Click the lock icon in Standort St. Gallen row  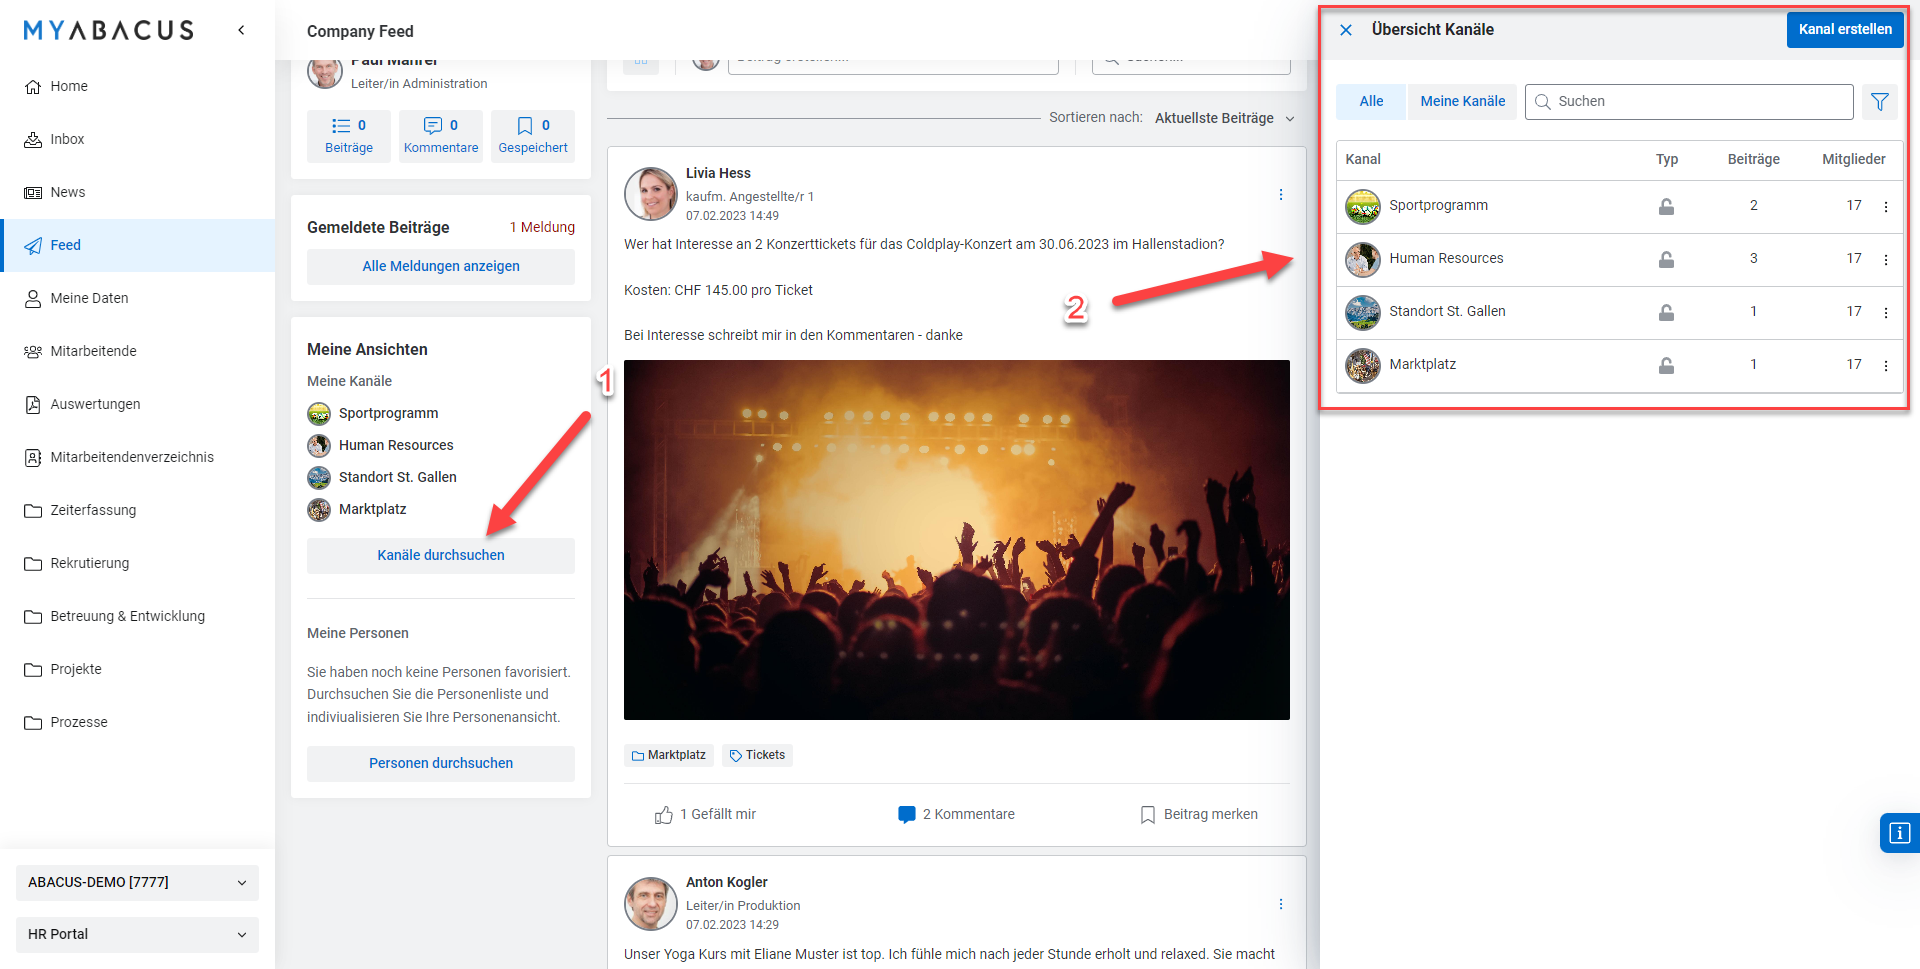coord(1666,312)
